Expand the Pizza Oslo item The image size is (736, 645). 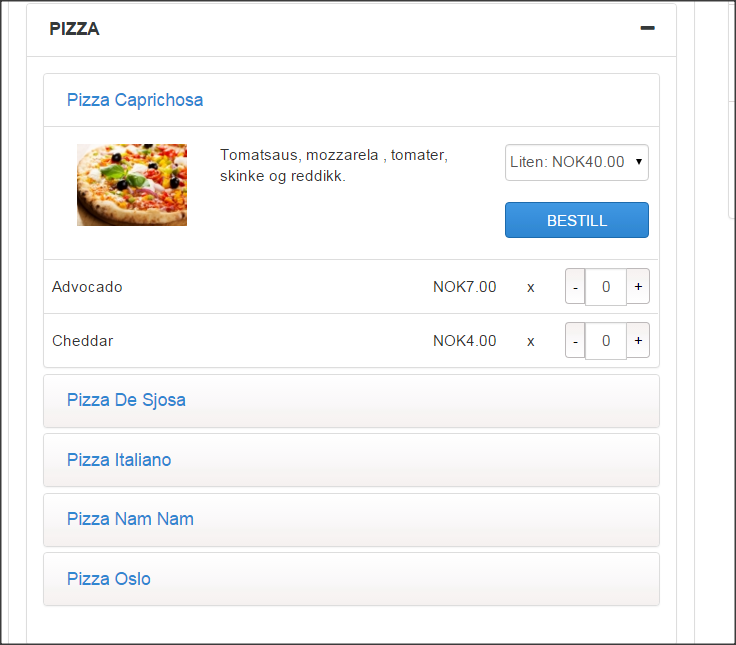[x=108, y=579]
